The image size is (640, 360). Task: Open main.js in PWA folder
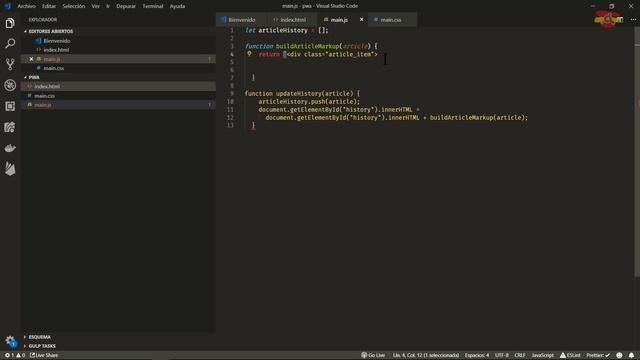pyautogui.click(x=43, y=105)
